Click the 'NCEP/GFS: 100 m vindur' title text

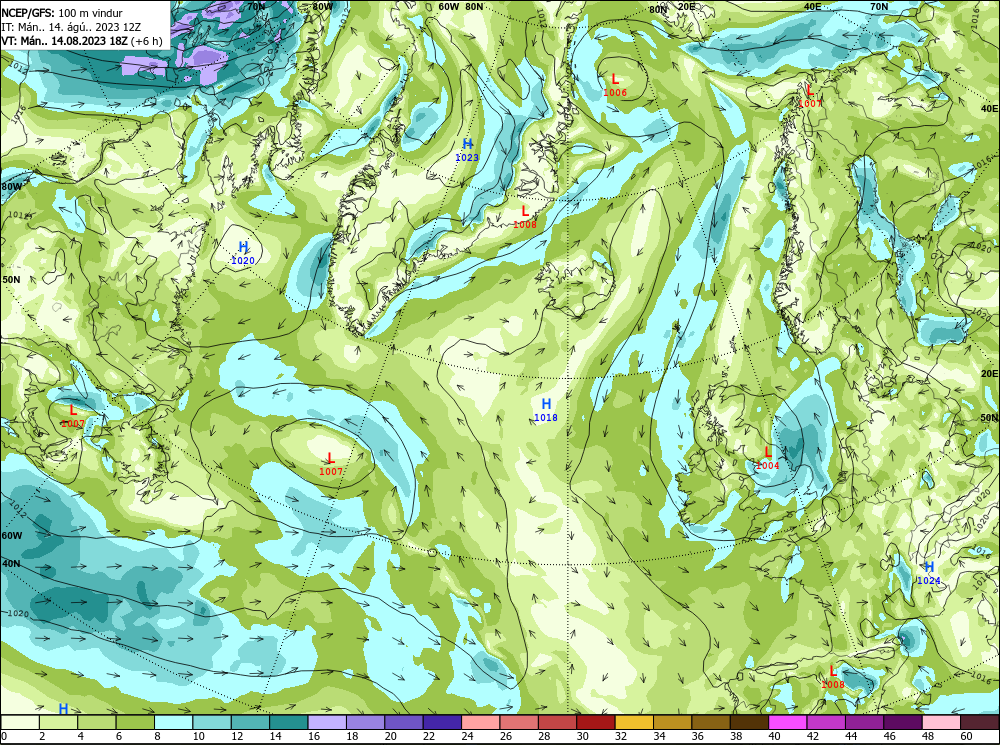(62, 13)
